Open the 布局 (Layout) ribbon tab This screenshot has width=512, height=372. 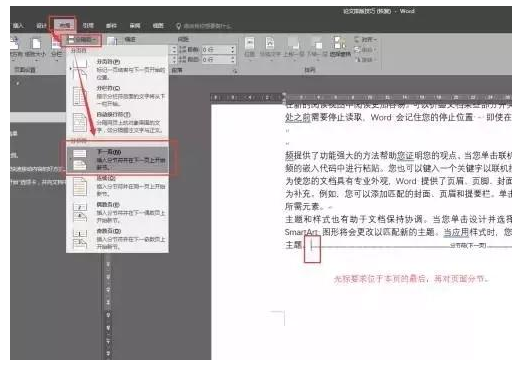65,25
